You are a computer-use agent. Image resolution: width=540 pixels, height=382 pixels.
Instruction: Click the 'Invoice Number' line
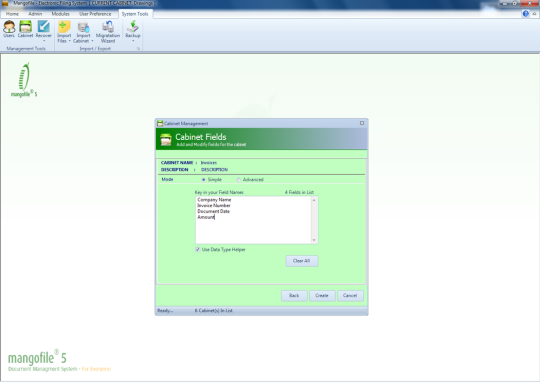(x=214, y=206)
